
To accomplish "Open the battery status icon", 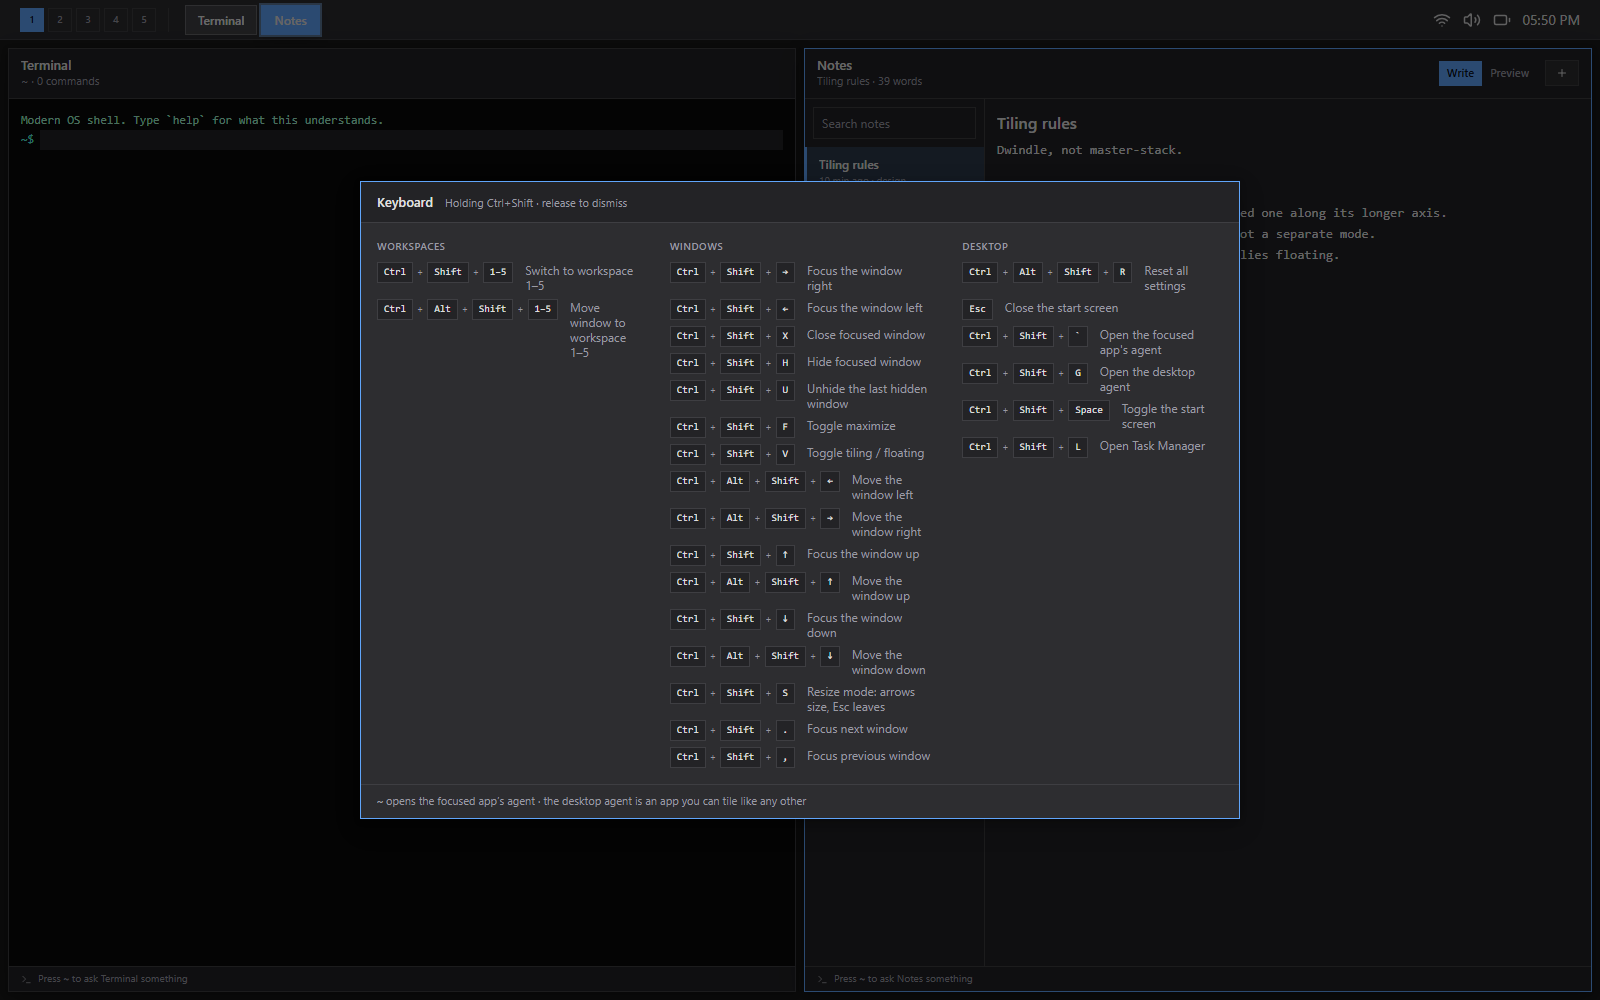I will [x=1501, y=20].
